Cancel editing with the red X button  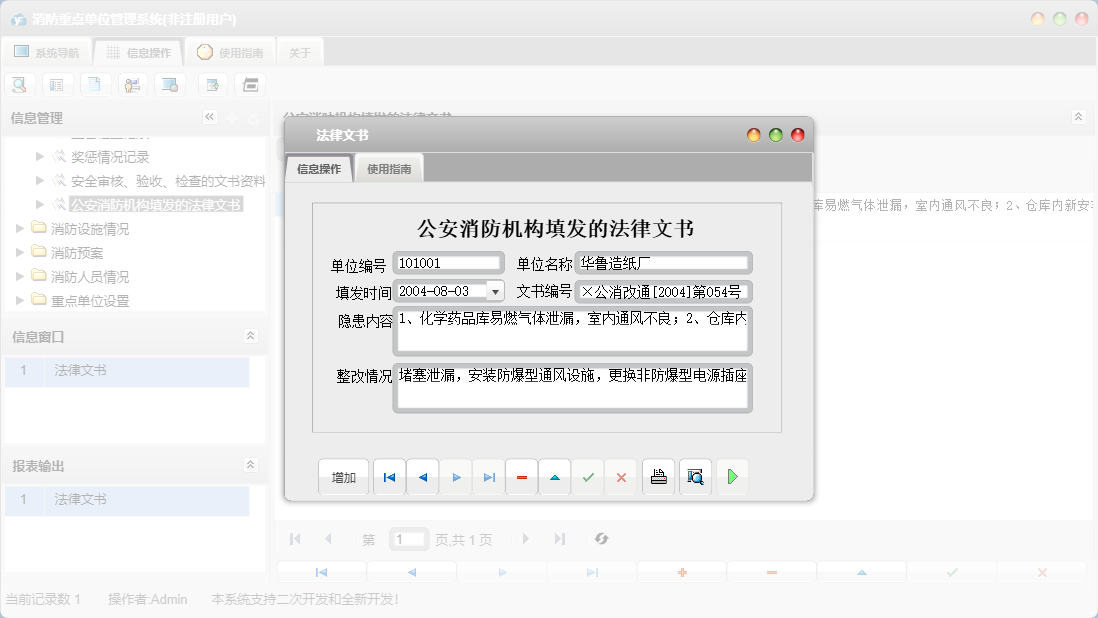[x=621, y=477]
